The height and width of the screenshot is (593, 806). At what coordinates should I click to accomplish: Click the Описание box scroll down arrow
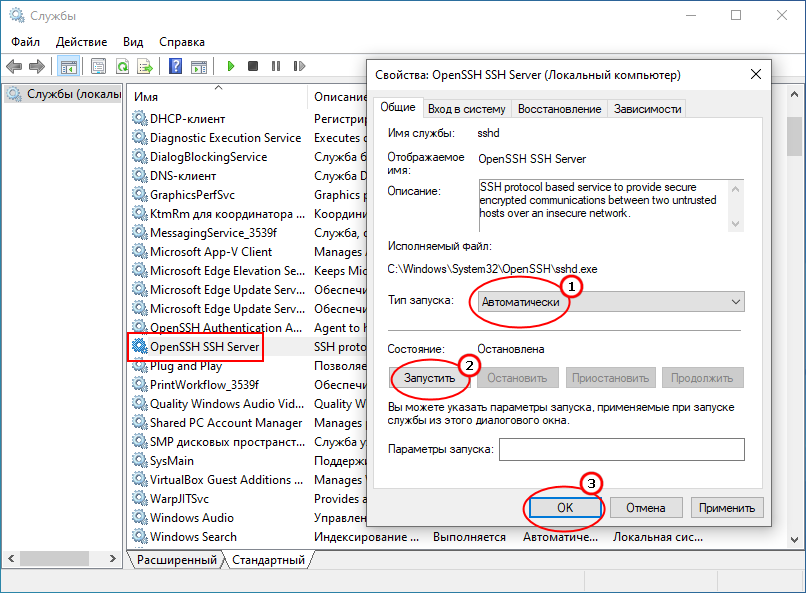point(736,224)
